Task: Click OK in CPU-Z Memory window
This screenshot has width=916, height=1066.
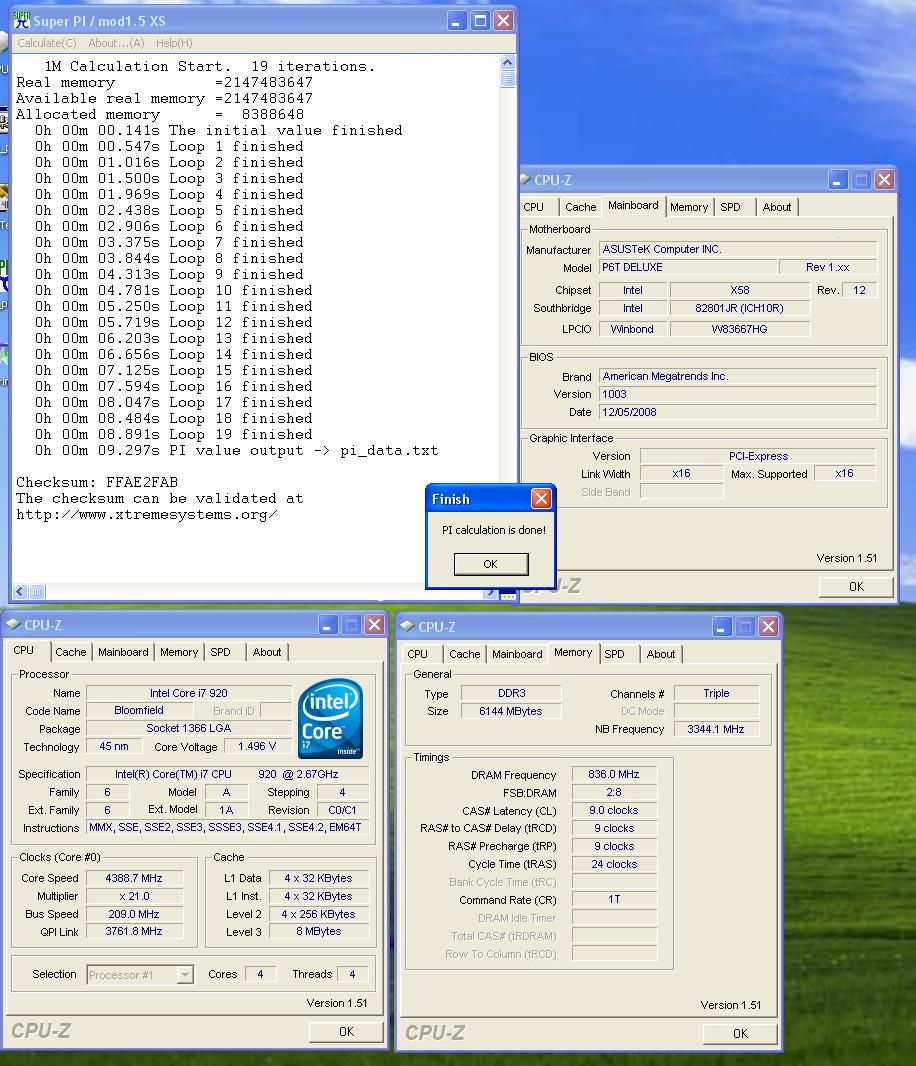Action: click(741, 1033)
